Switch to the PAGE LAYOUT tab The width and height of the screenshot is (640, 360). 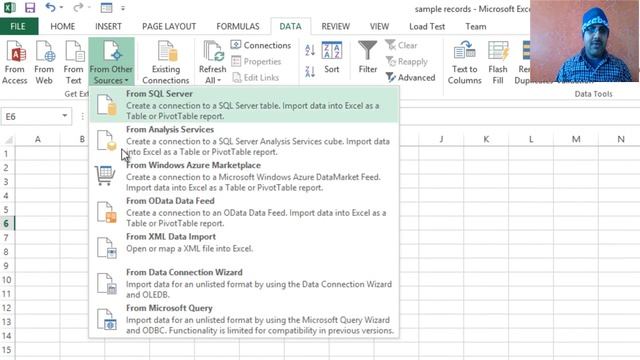[x=169, y=27]
